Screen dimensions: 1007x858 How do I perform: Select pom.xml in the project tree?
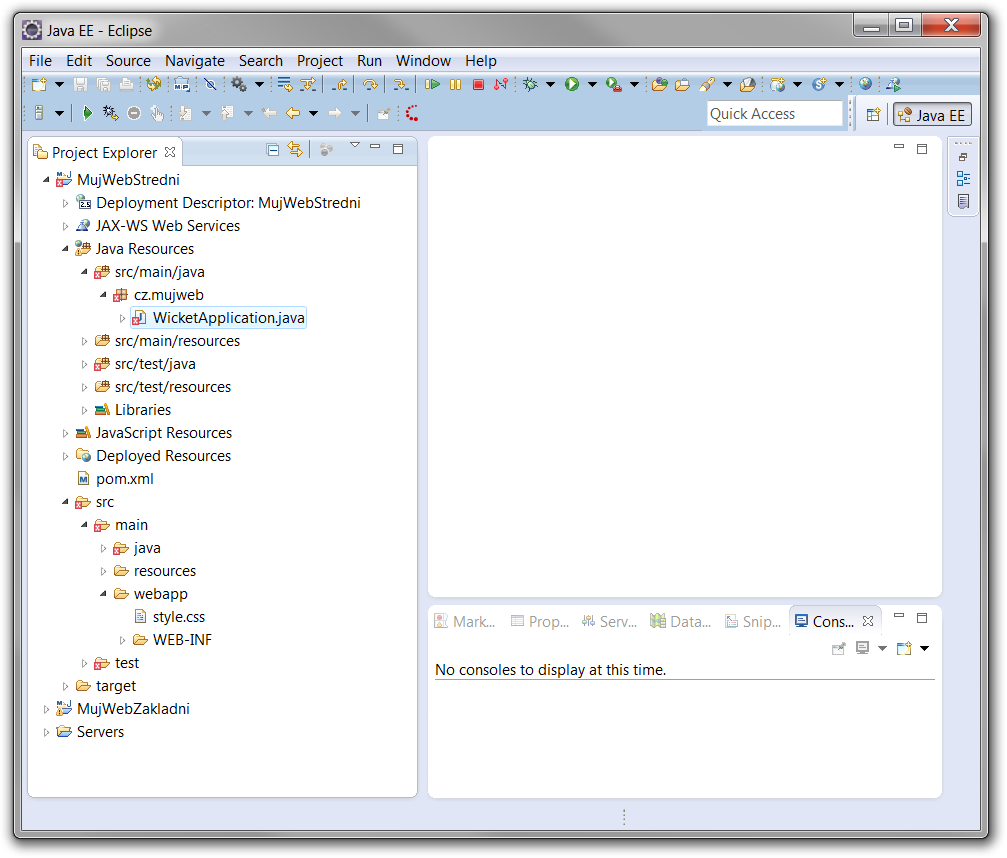124,479
